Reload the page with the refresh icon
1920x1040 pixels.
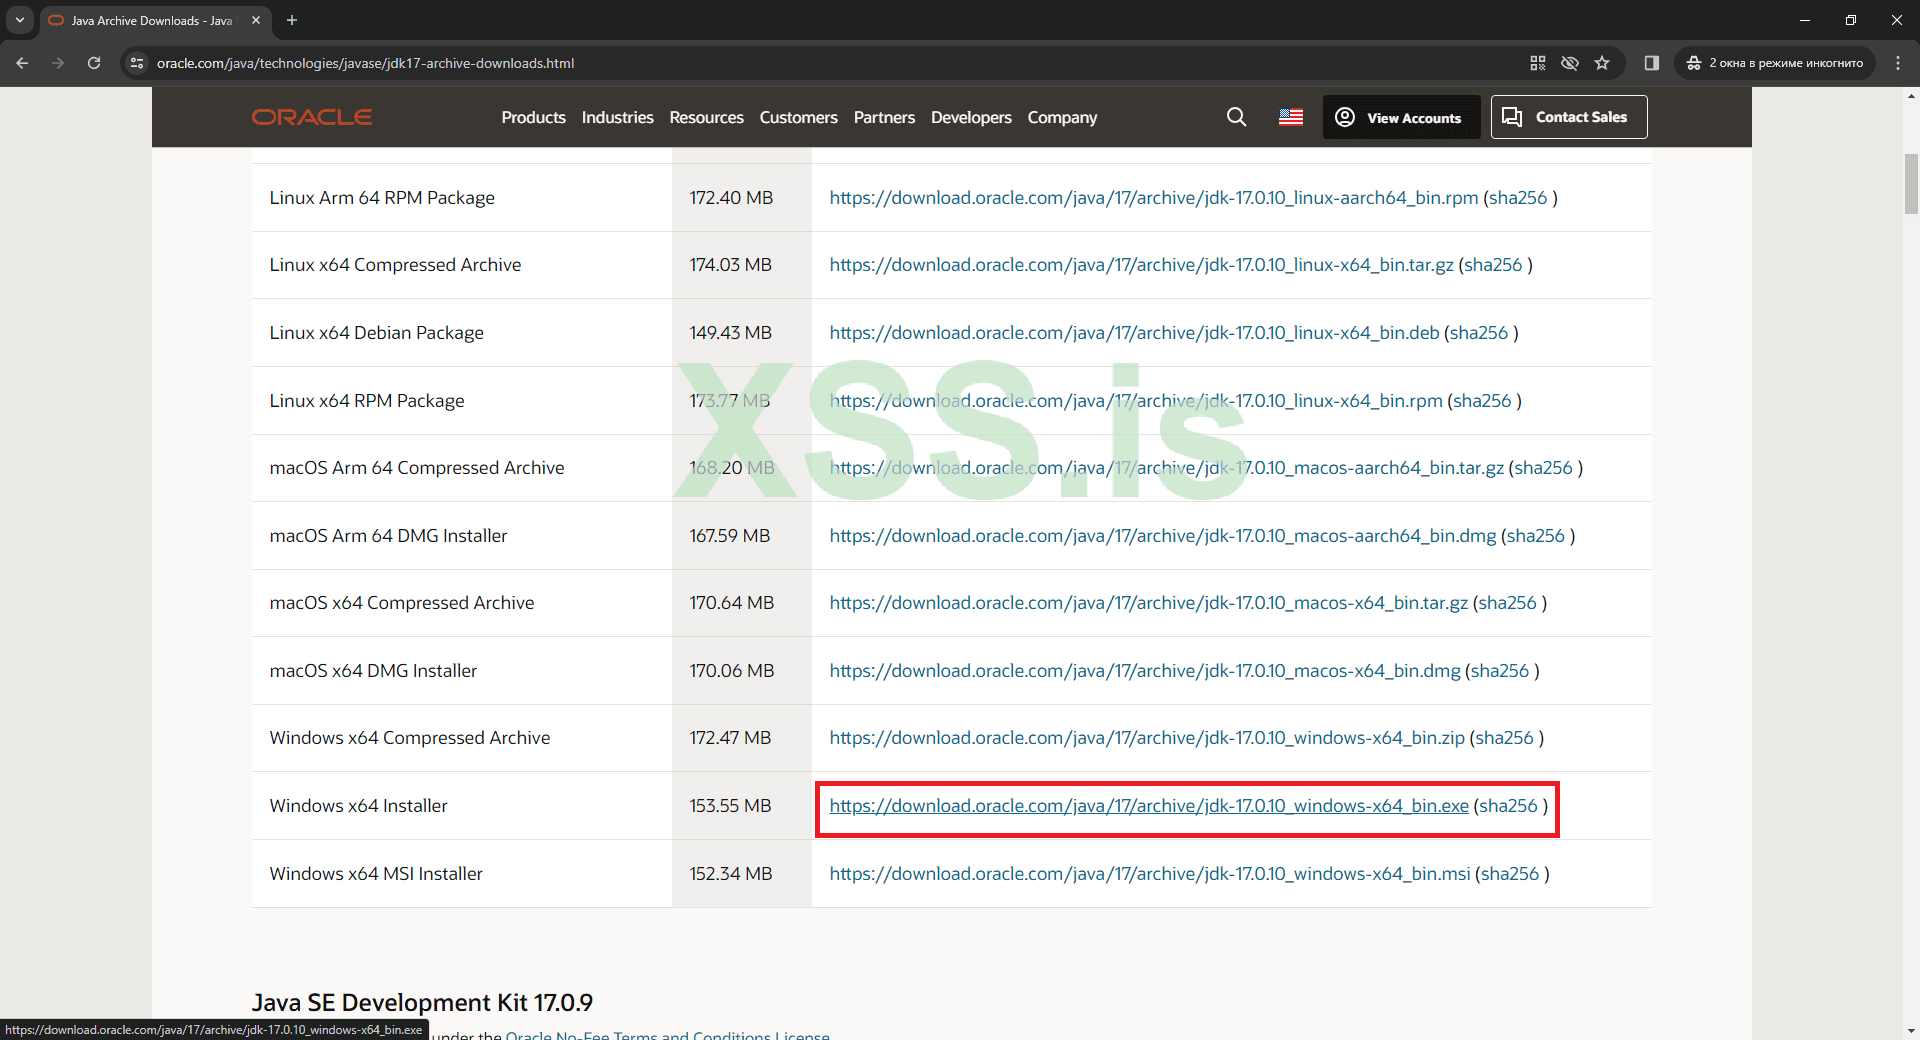(x=94, y=63)
